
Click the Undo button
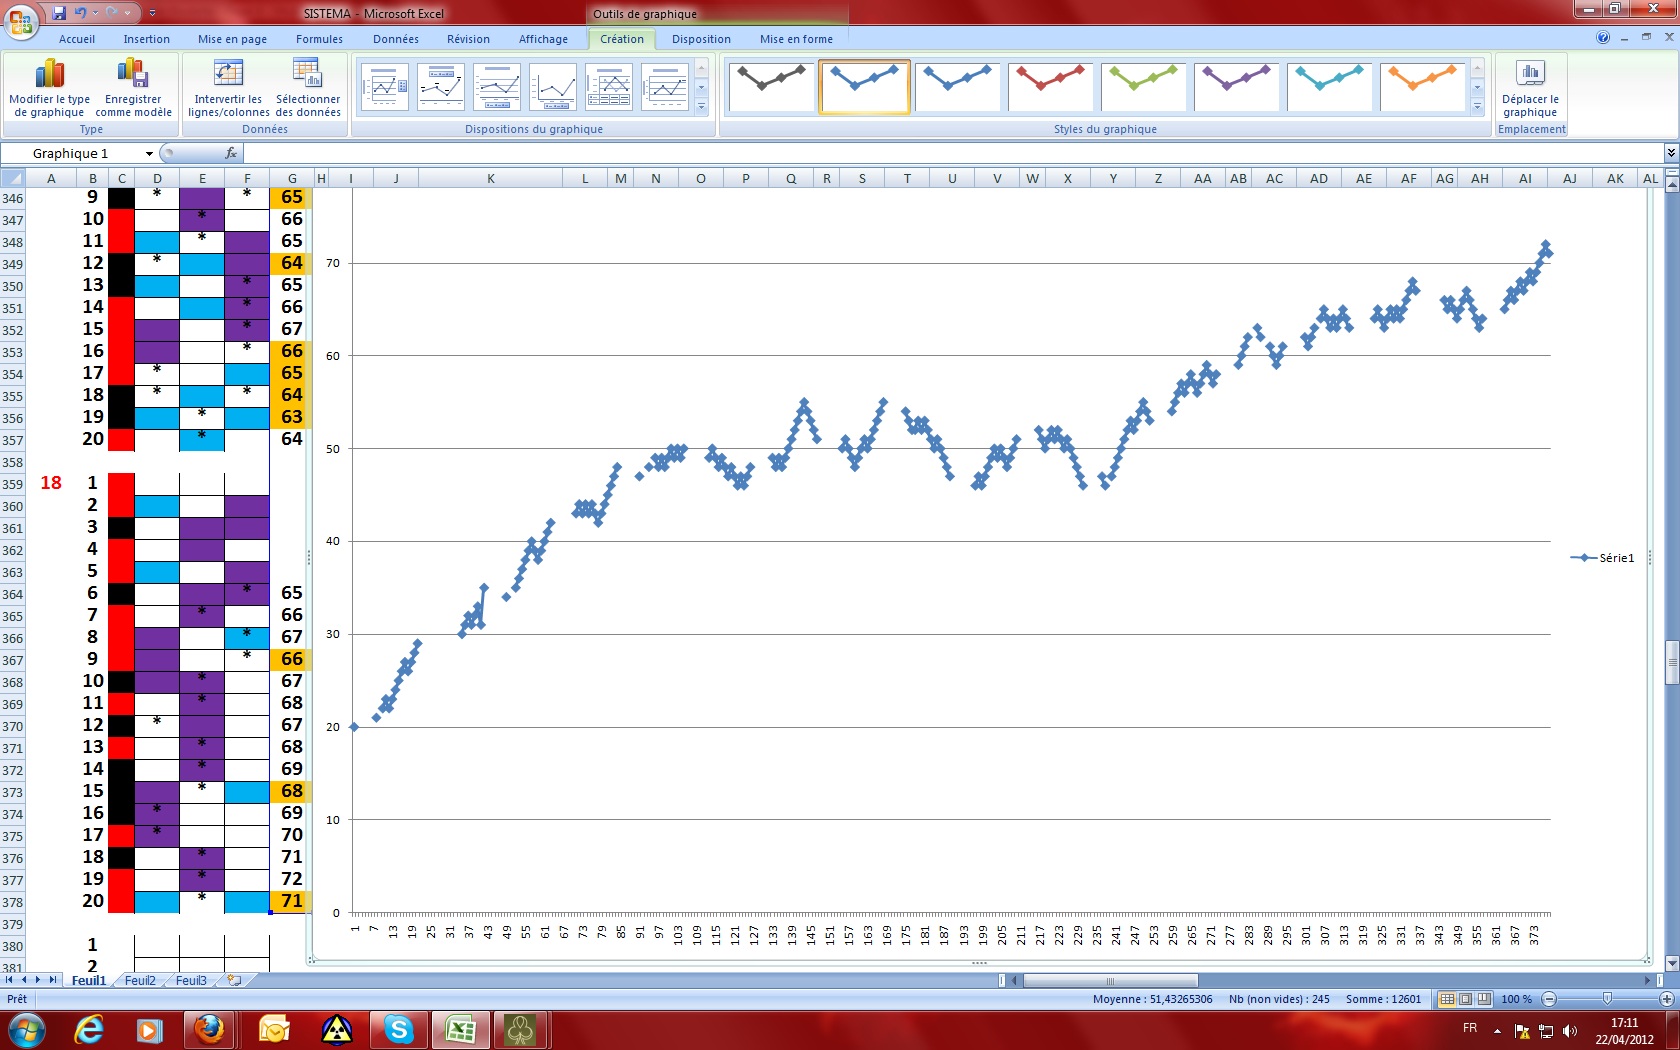[x=82, y=13]
